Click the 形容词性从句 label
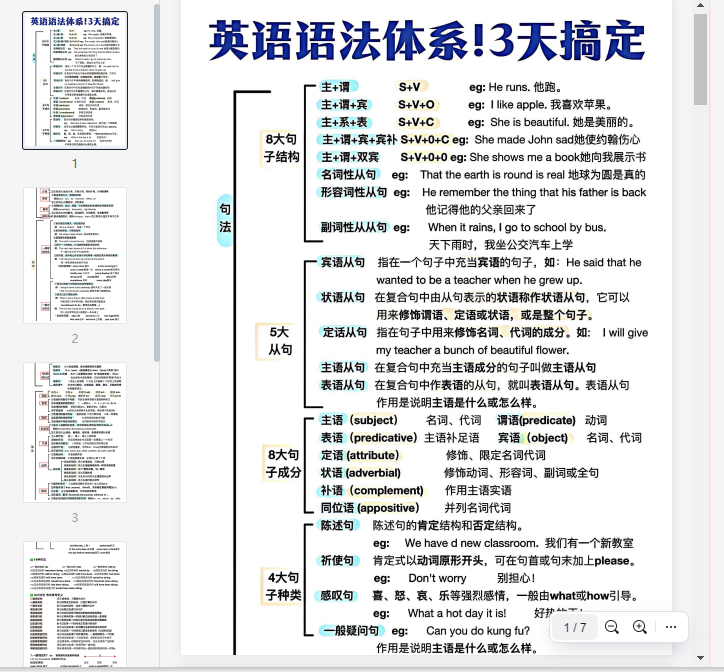Viewport: 724px width, 672px height. [354, 192]
